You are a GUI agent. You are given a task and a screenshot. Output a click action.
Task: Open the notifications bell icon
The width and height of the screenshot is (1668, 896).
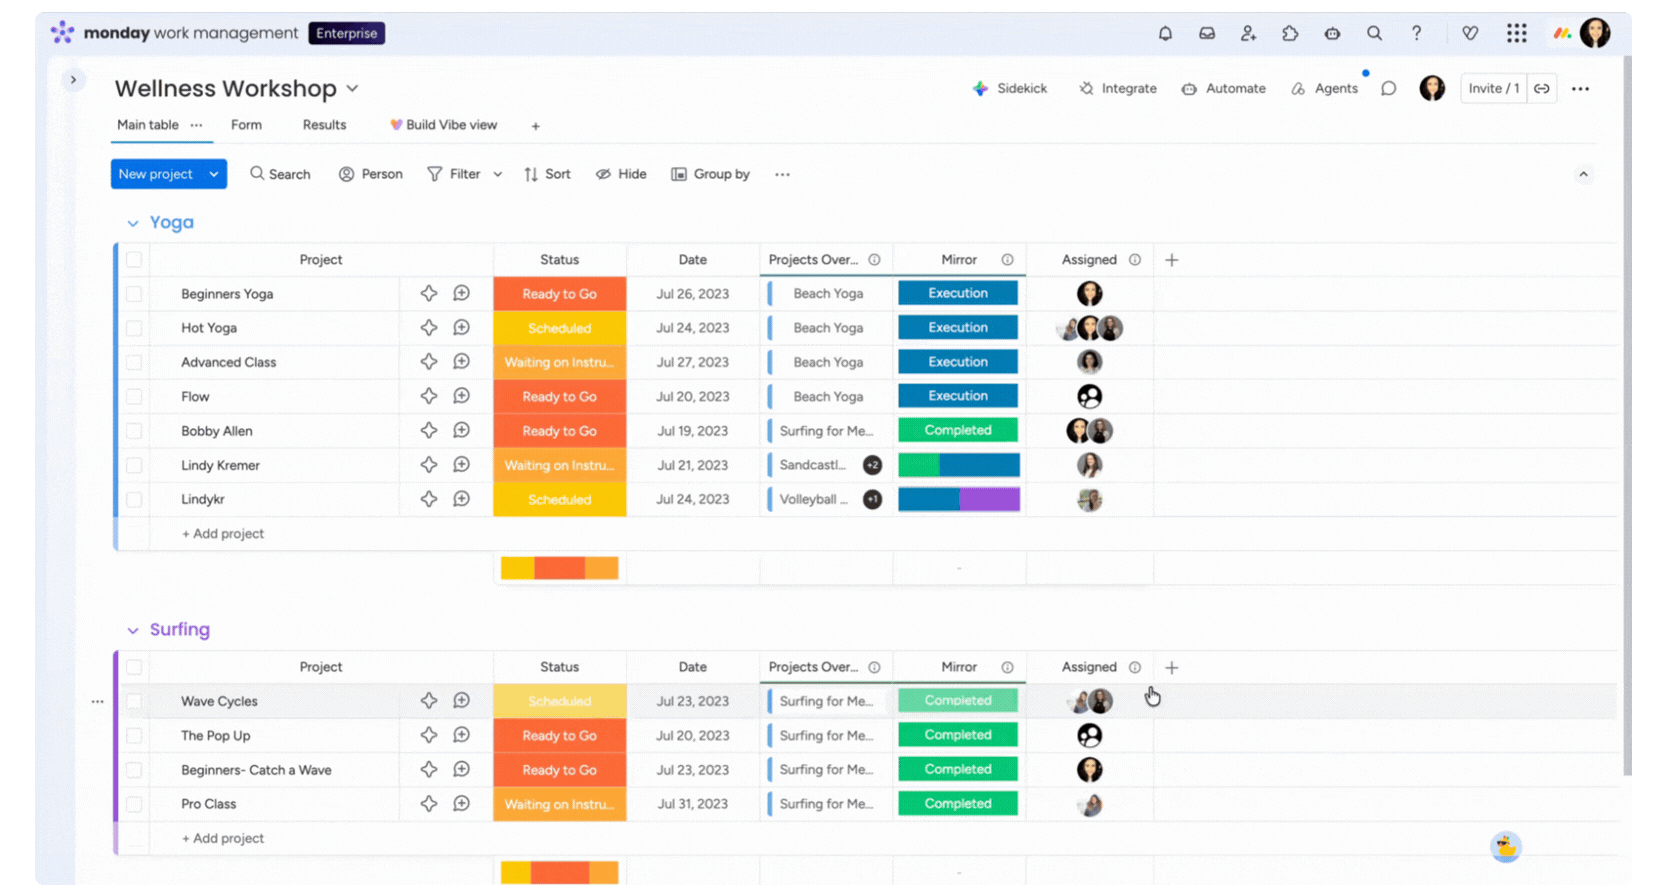click(x=1165, y=33)
